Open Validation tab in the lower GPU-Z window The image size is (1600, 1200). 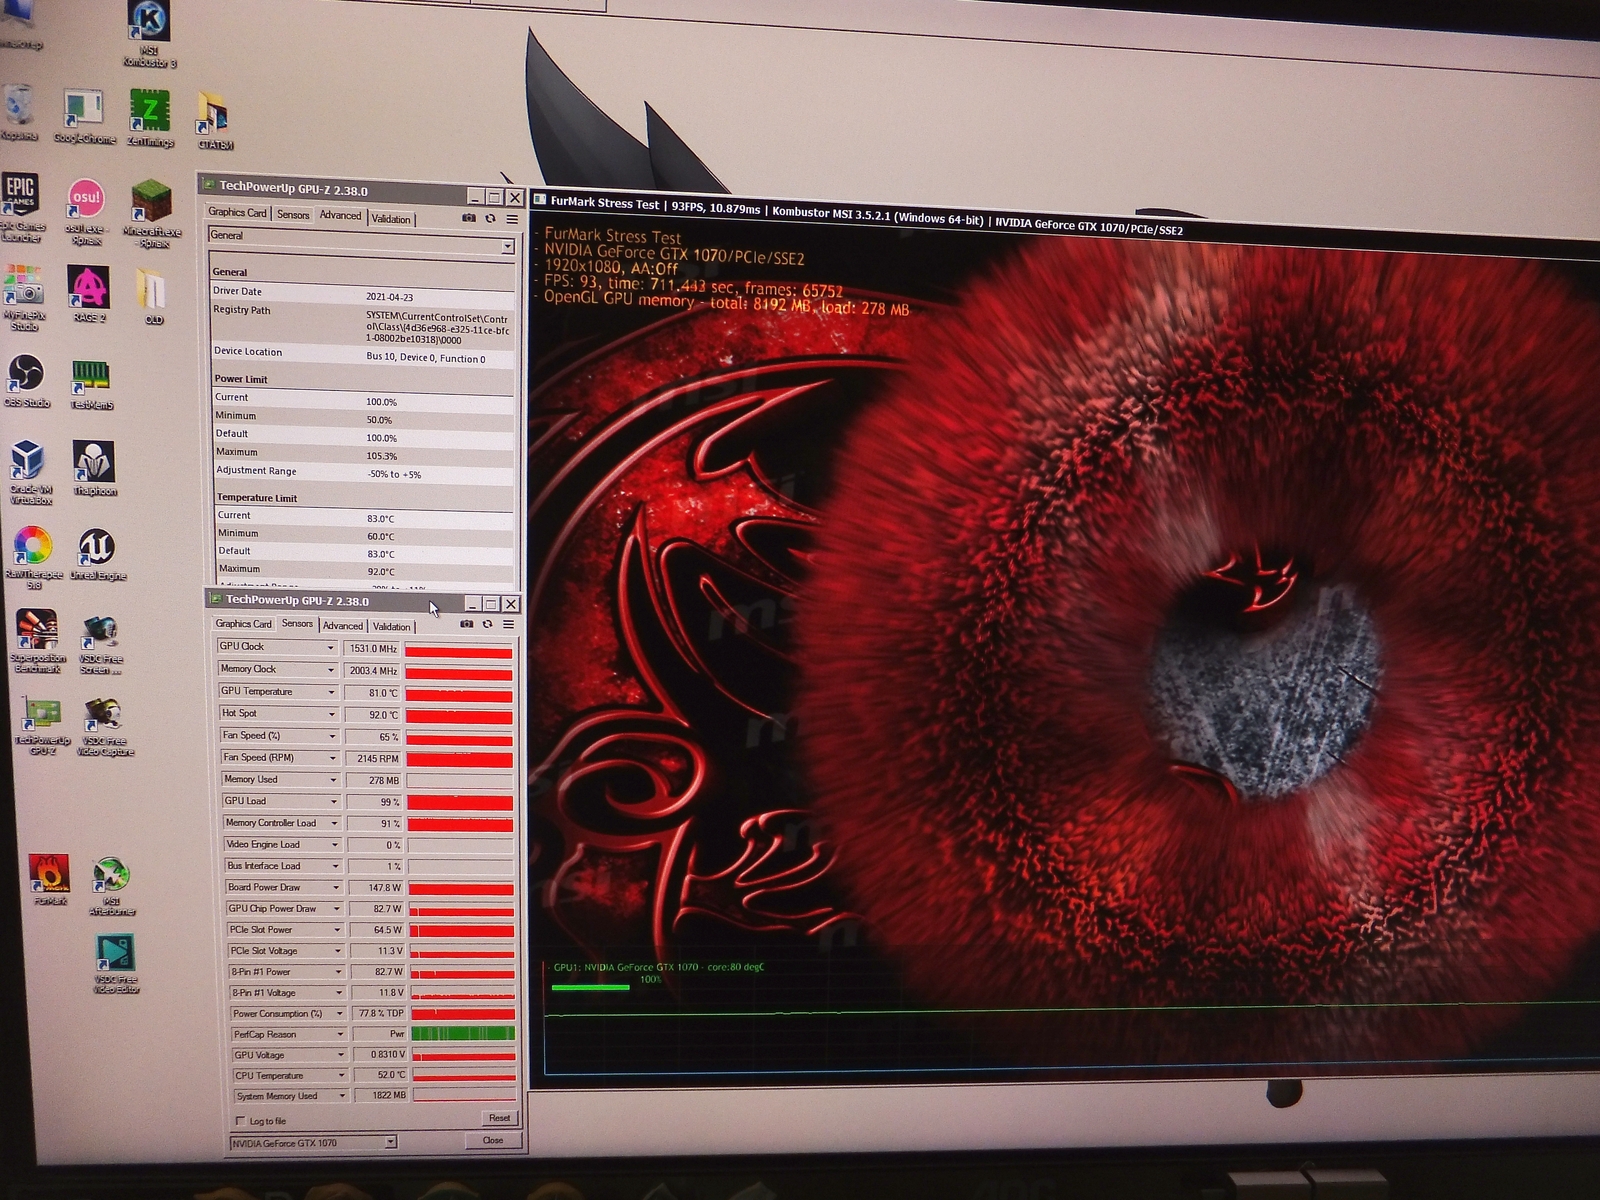(x=391, y=627)
